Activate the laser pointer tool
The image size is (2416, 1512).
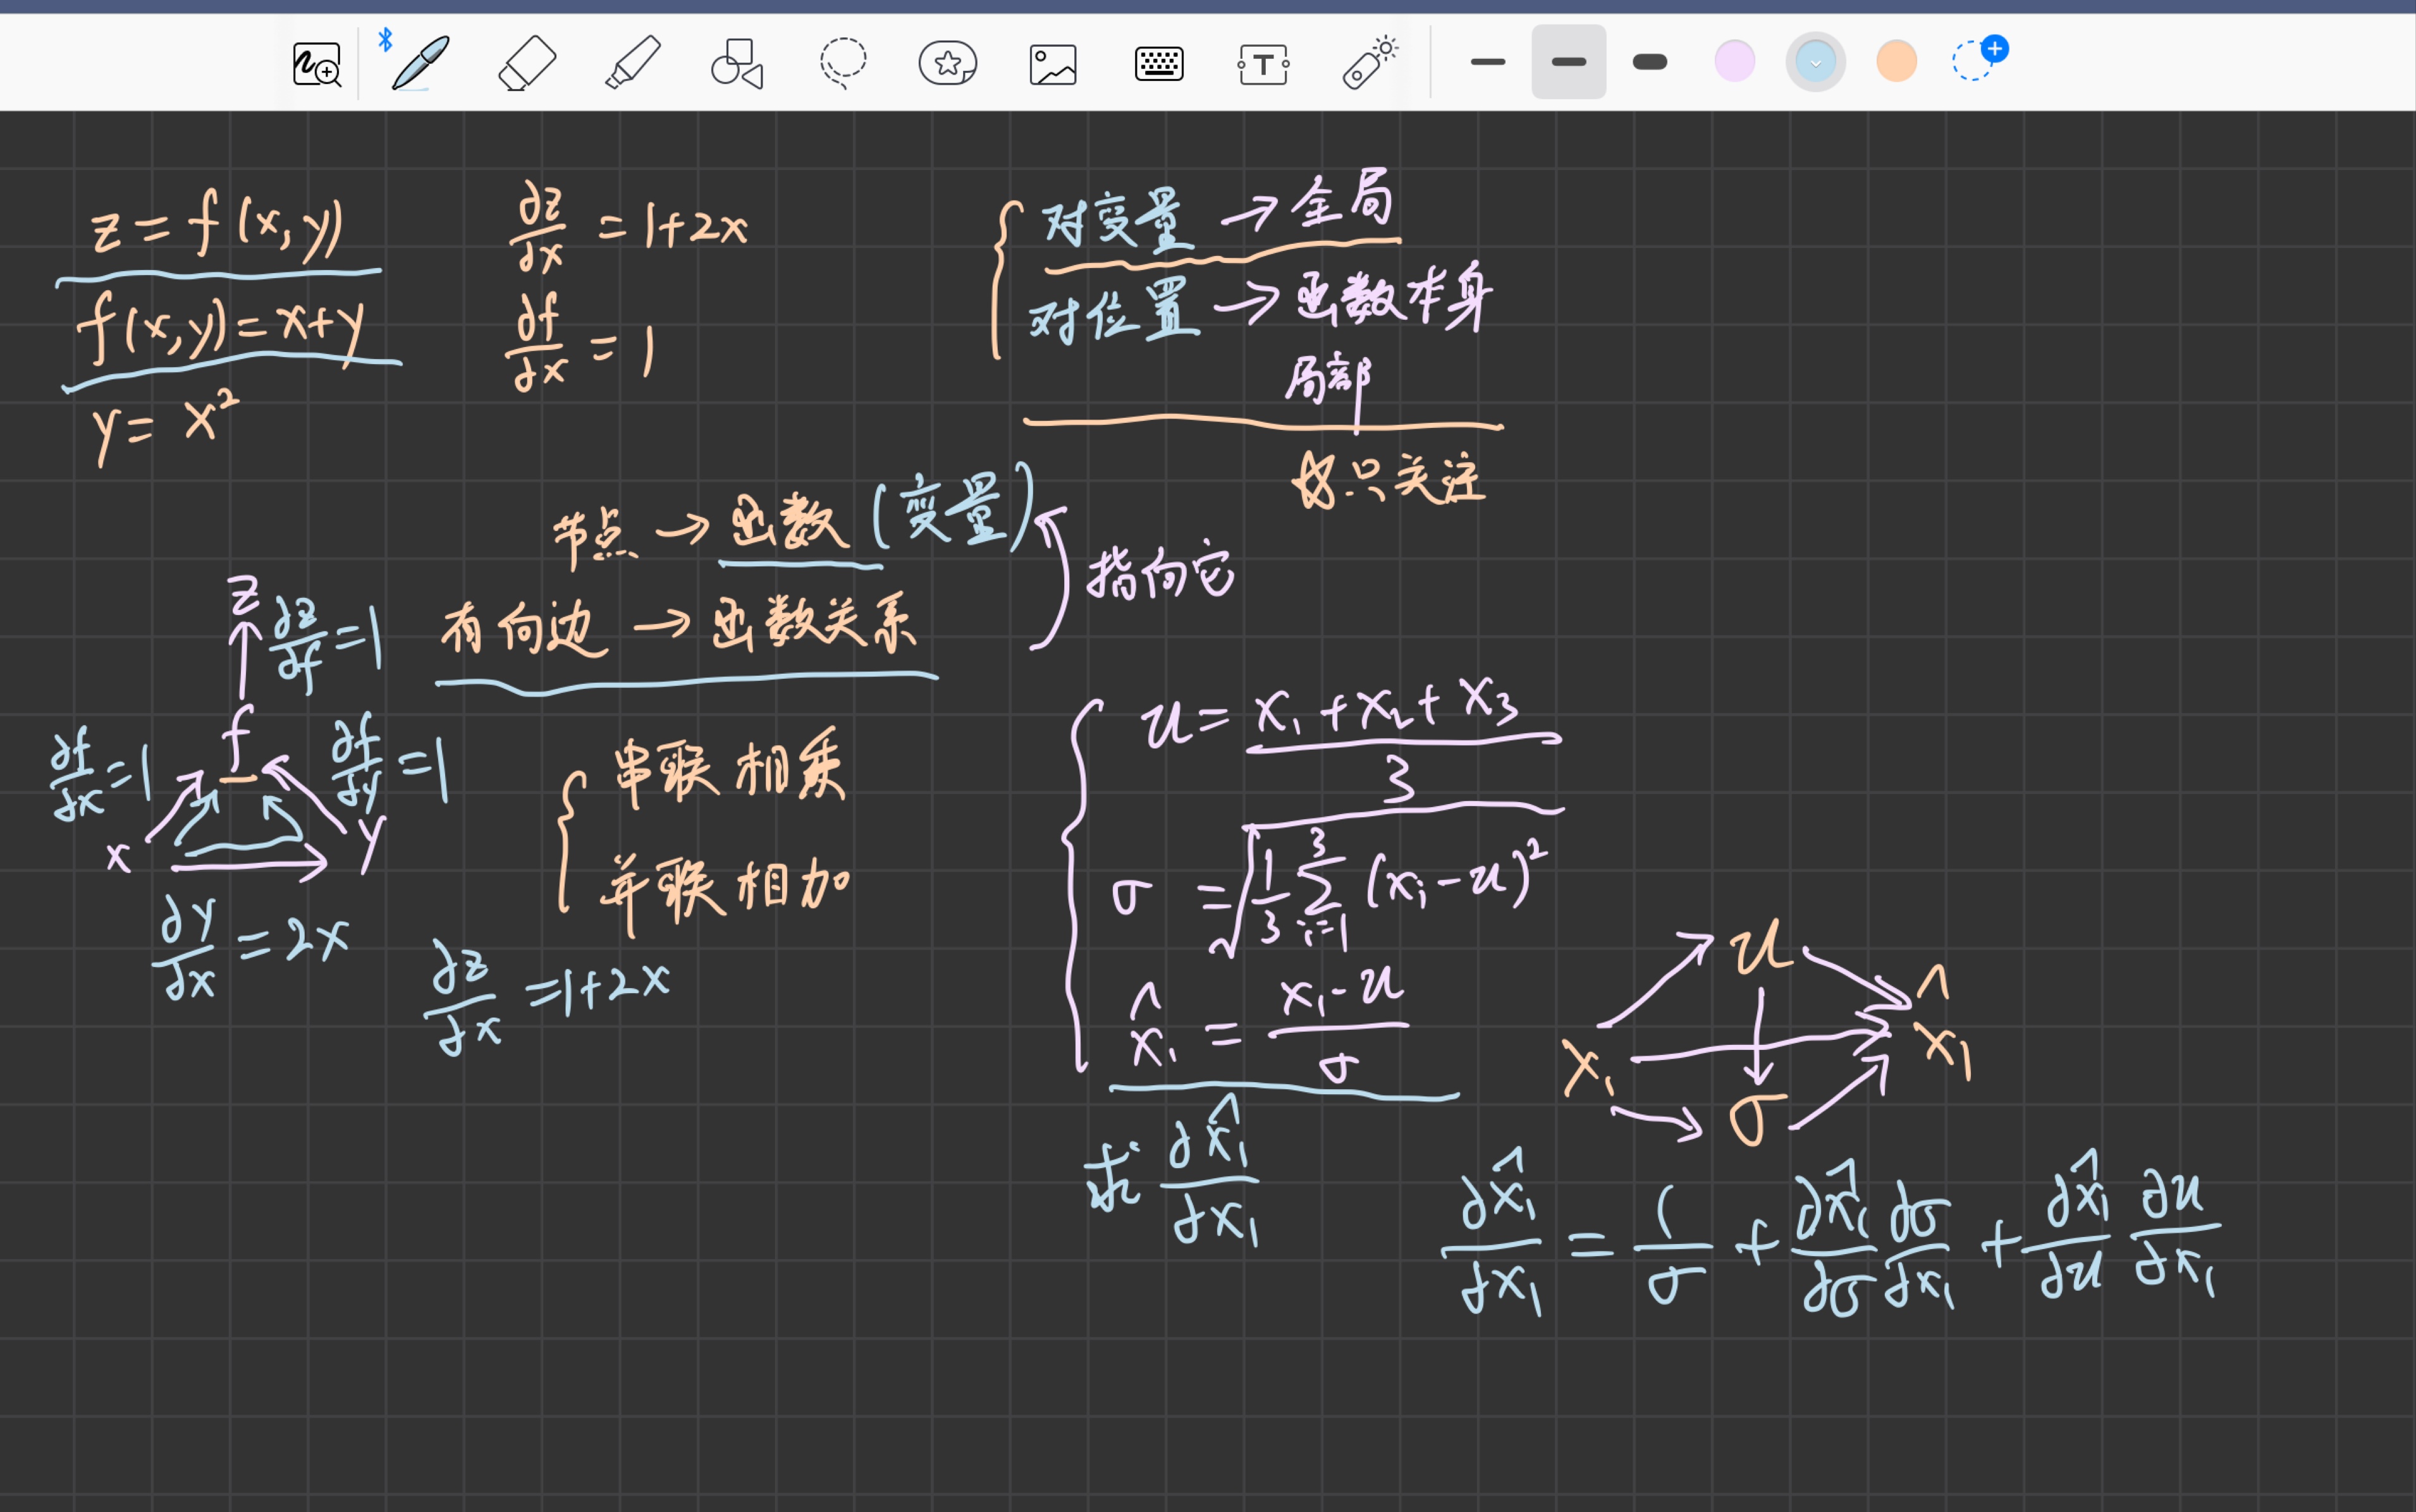click(1370, 63)
